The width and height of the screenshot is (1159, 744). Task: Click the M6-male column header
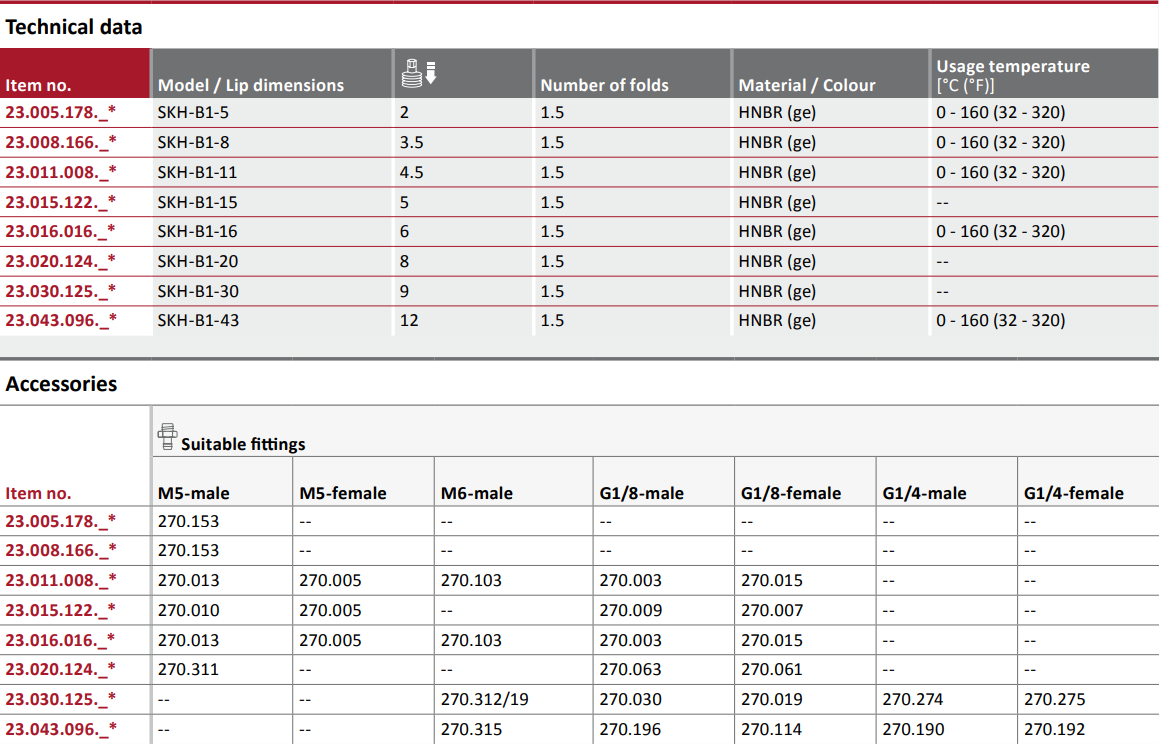(477, 493)
